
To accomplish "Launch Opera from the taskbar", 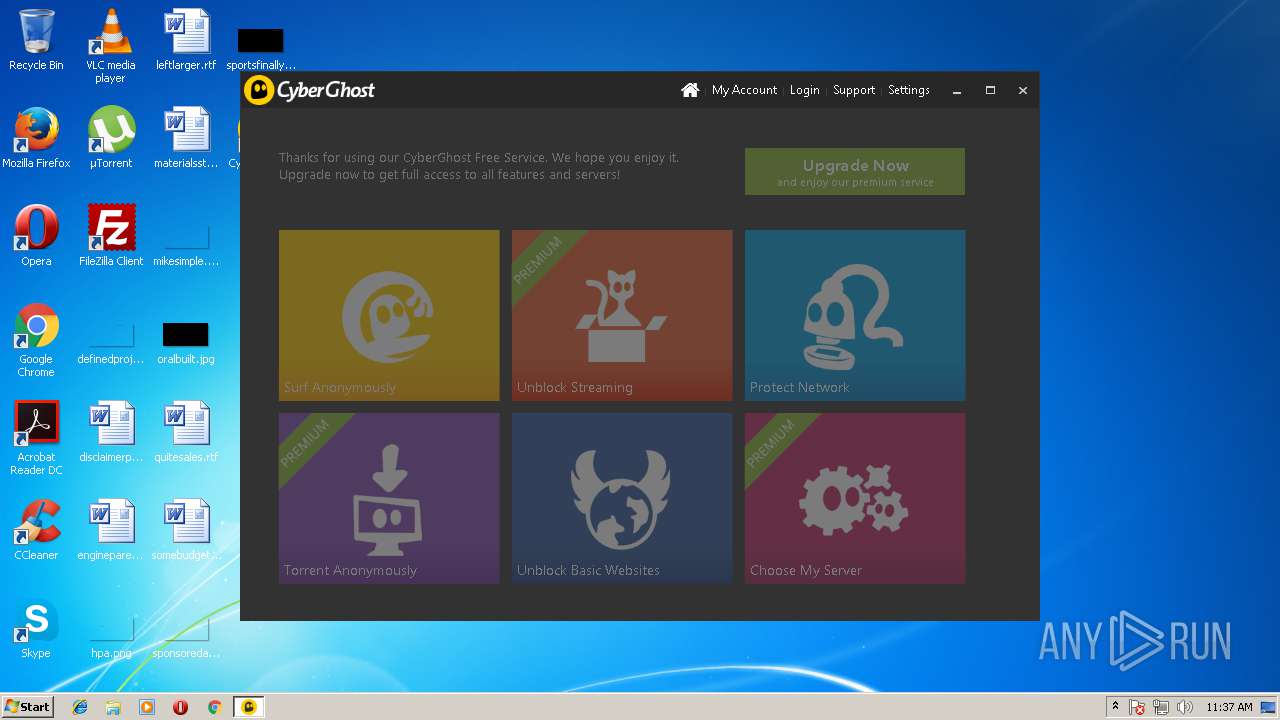I will tap(180, 707).
